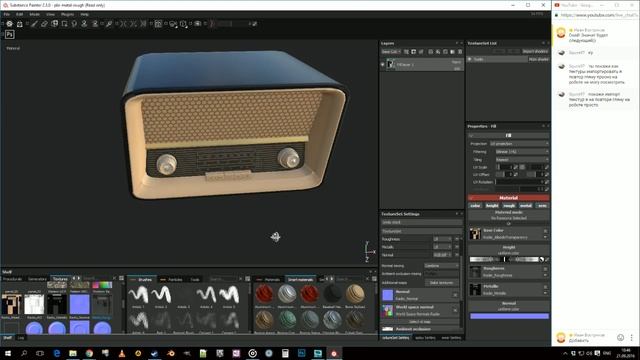Switch to the Log tab
640x360 pixels.
21,338
